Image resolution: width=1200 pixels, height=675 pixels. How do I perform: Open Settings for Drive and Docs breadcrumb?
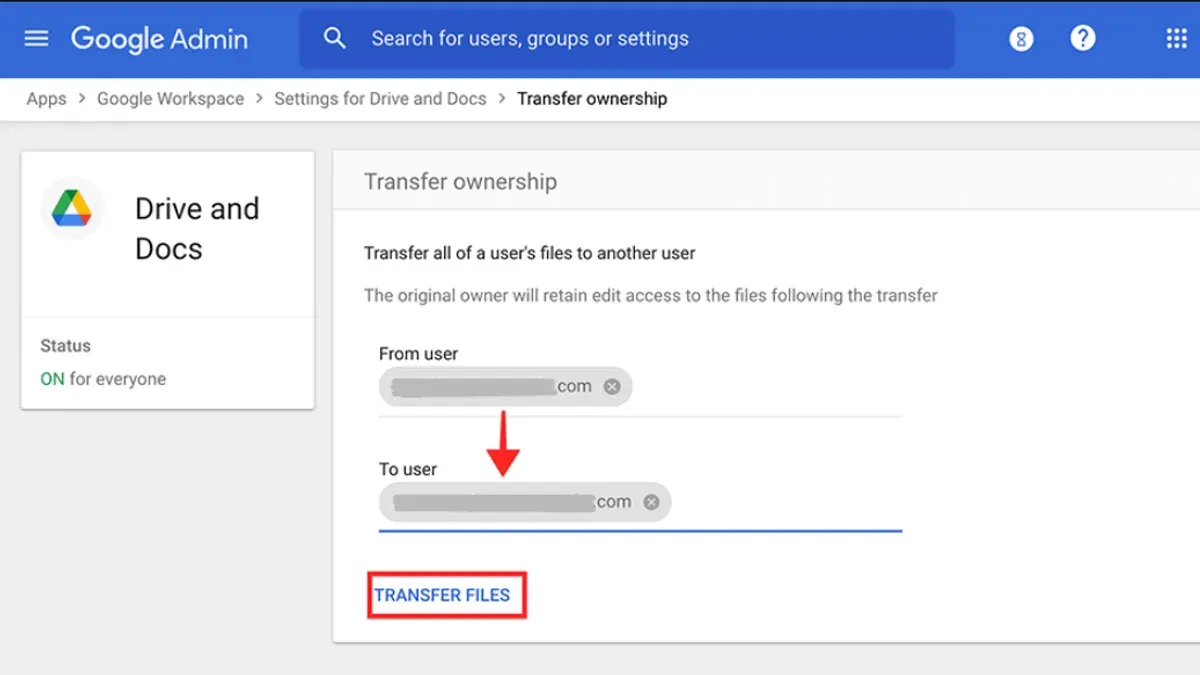(x=380, y=99)
